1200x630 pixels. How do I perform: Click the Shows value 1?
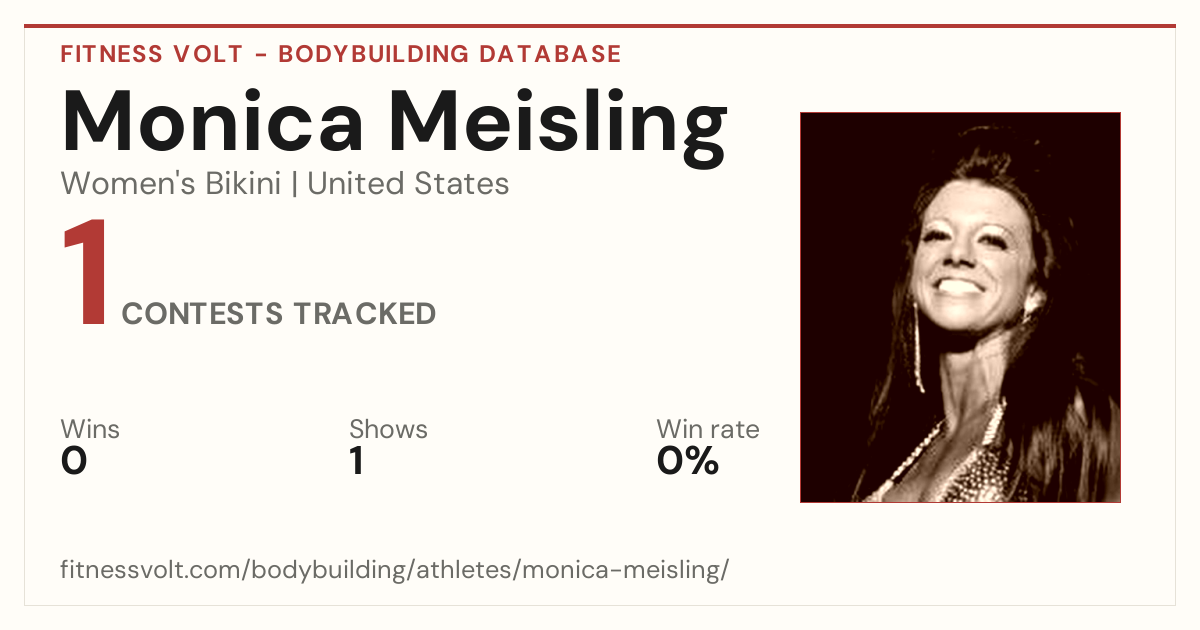[357, 461]
